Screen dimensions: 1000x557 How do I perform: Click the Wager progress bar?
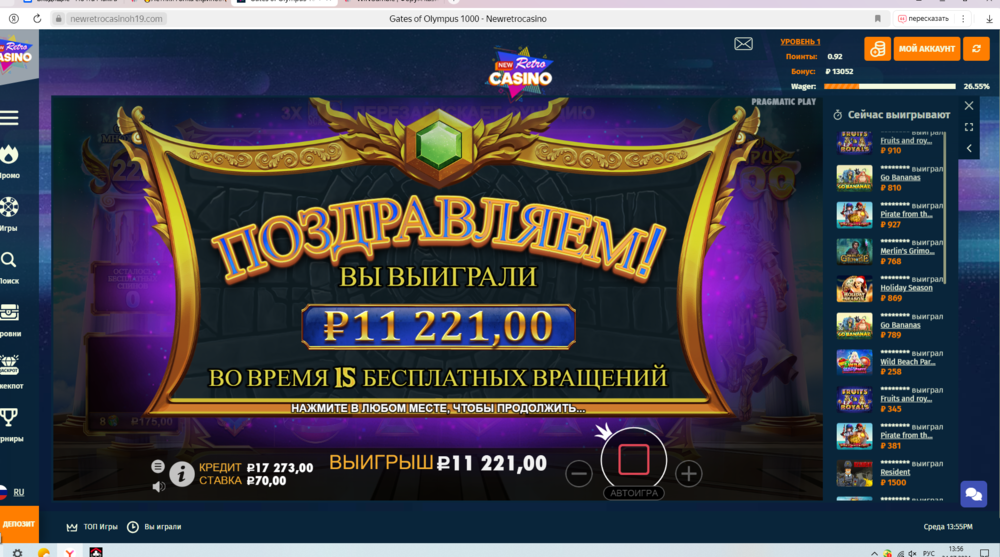889,86
